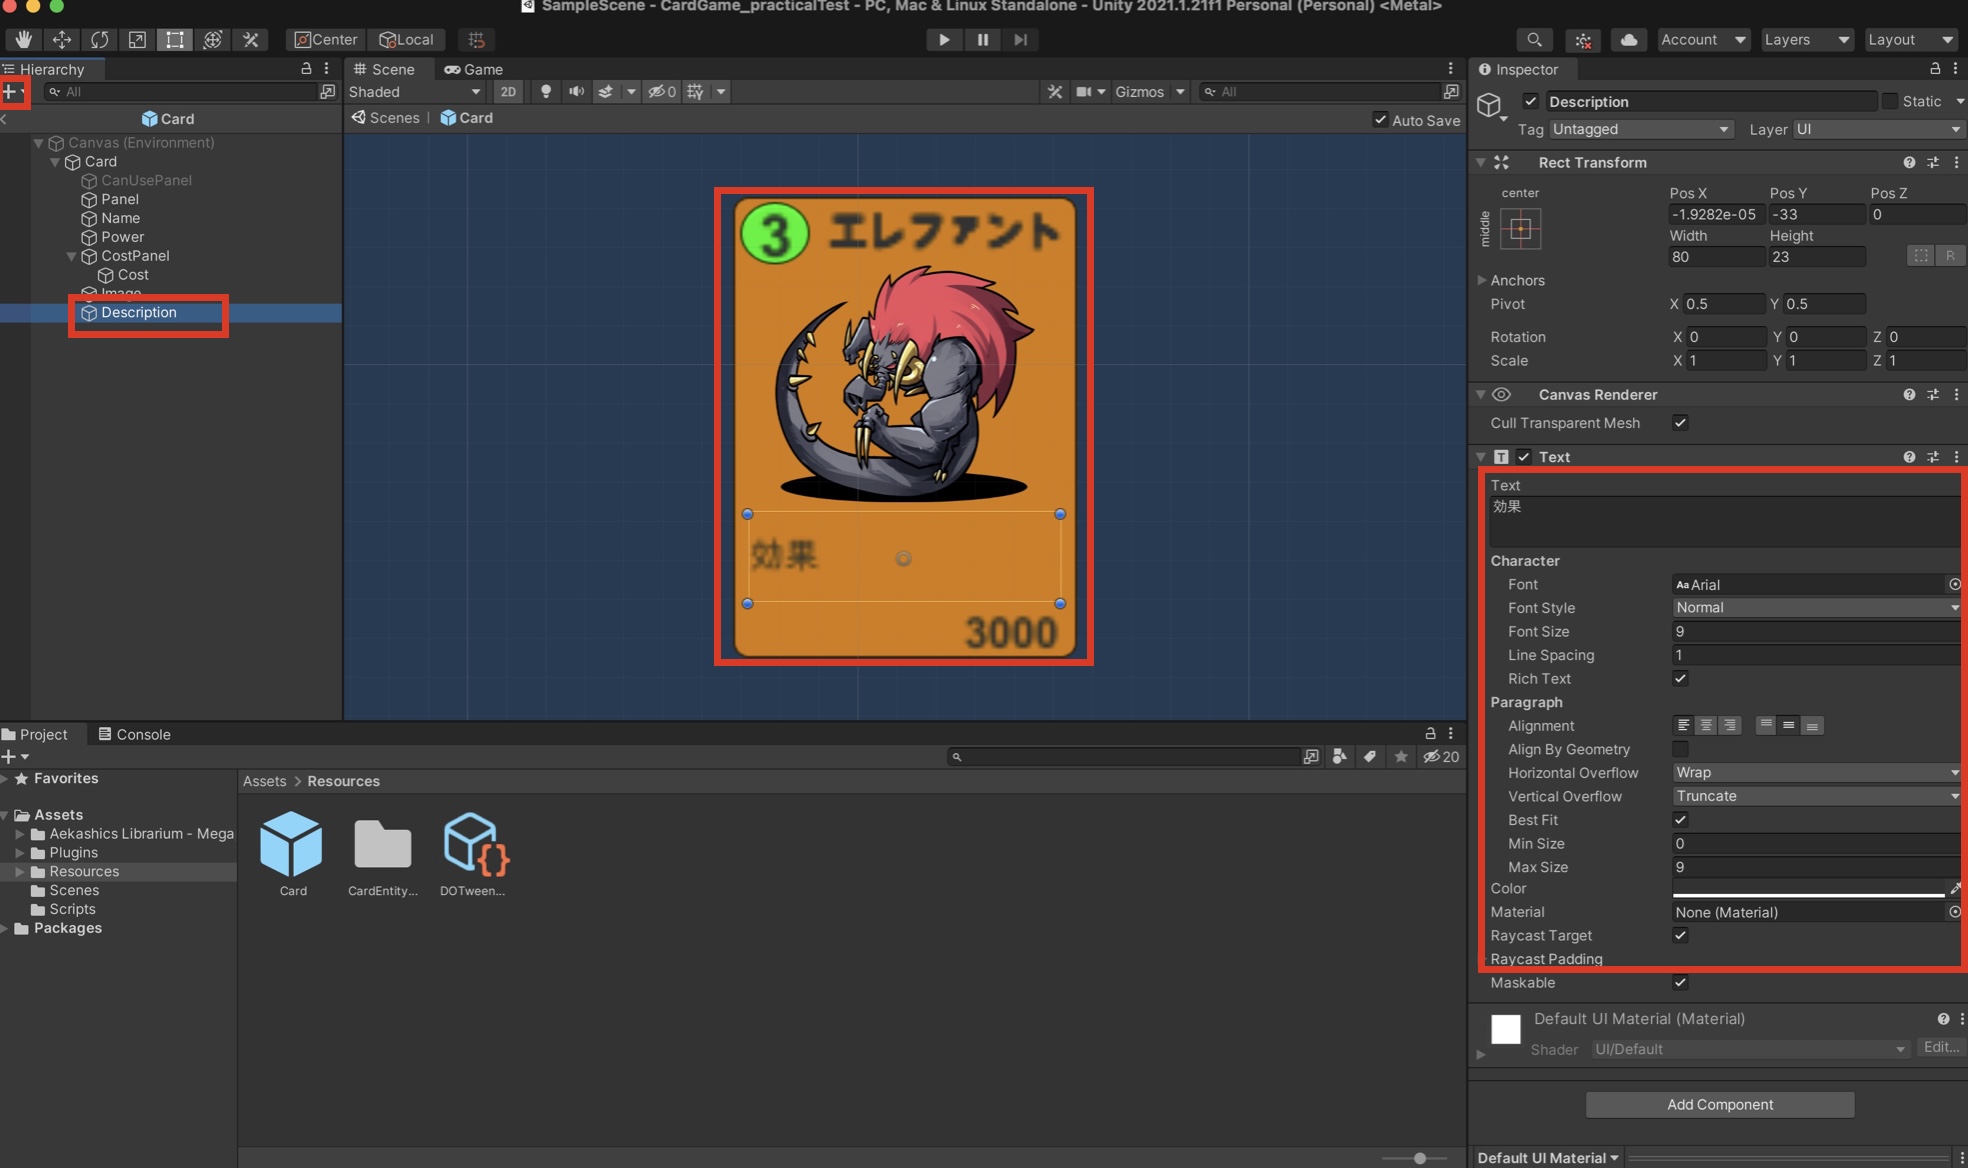
Task: Click the Add Component button
Action: [1719, 1104]
